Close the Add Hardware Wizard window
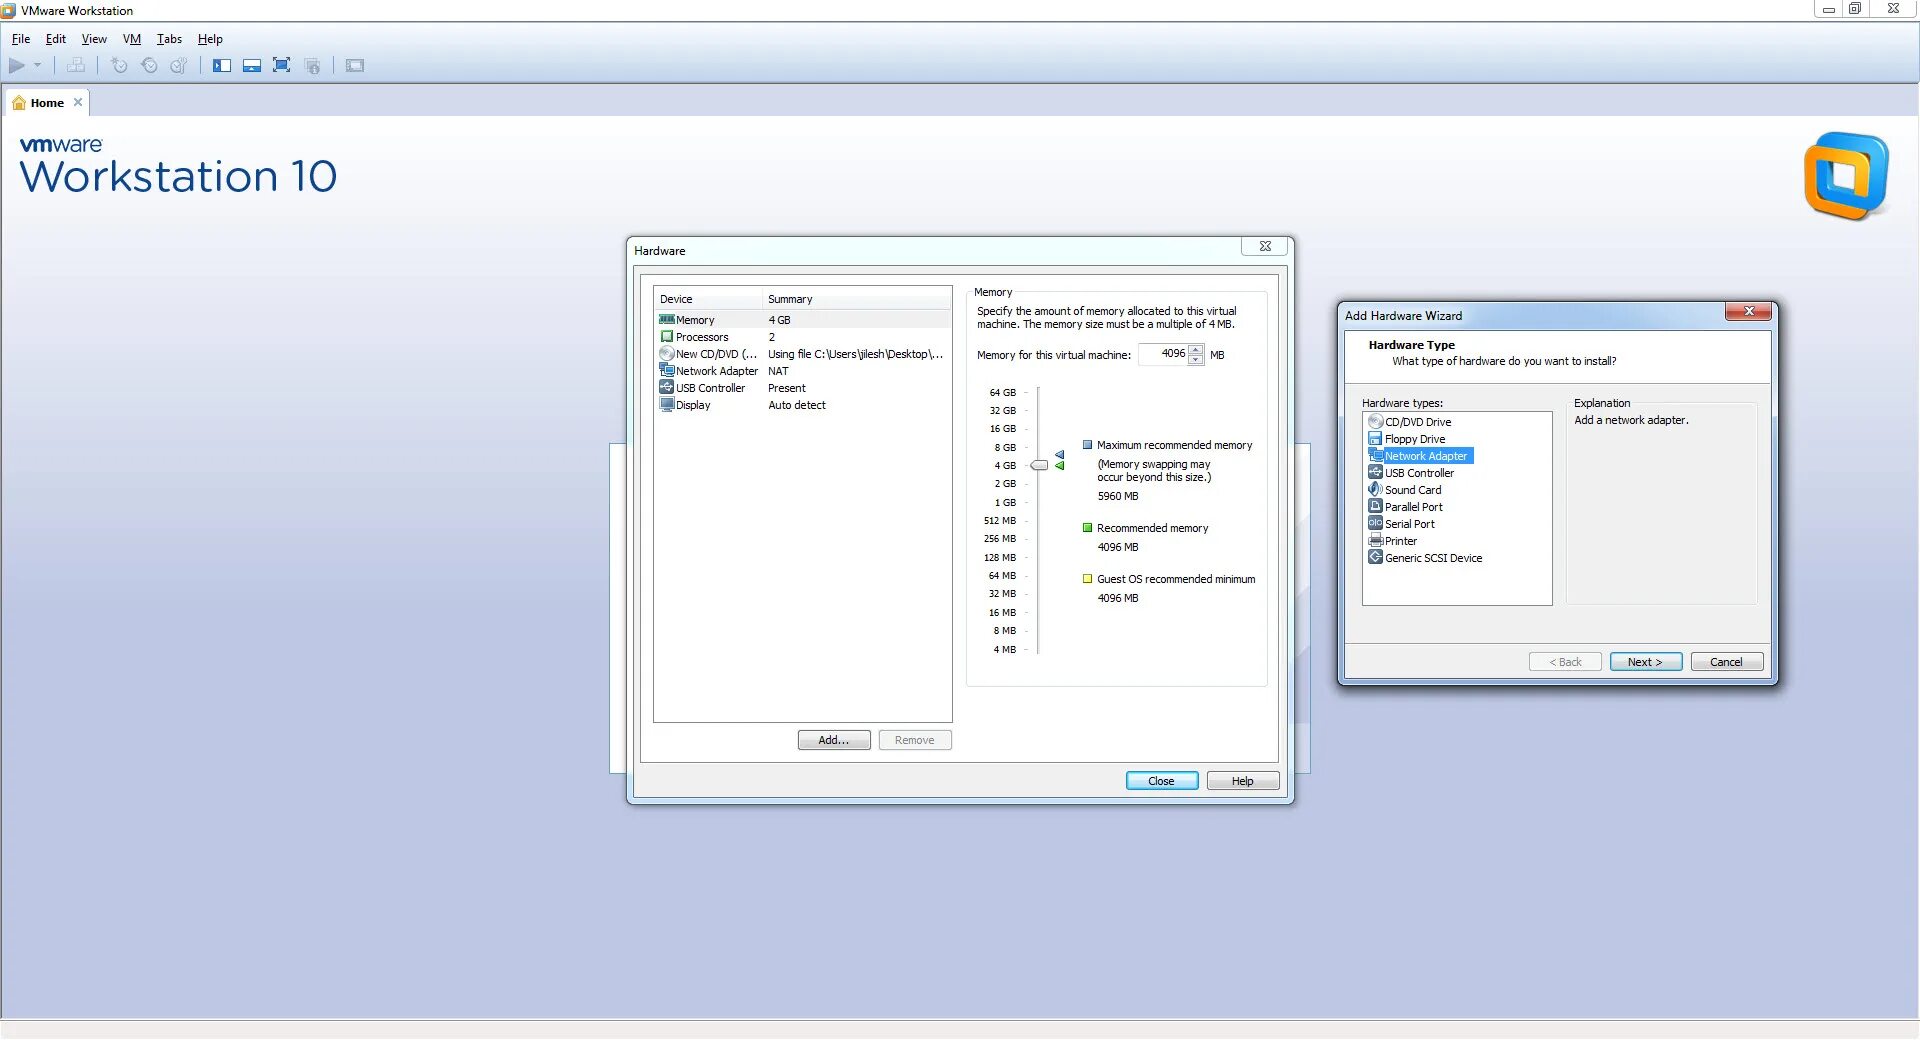Screen dimensions: 1920x1040 click(x=1749, y=312)
